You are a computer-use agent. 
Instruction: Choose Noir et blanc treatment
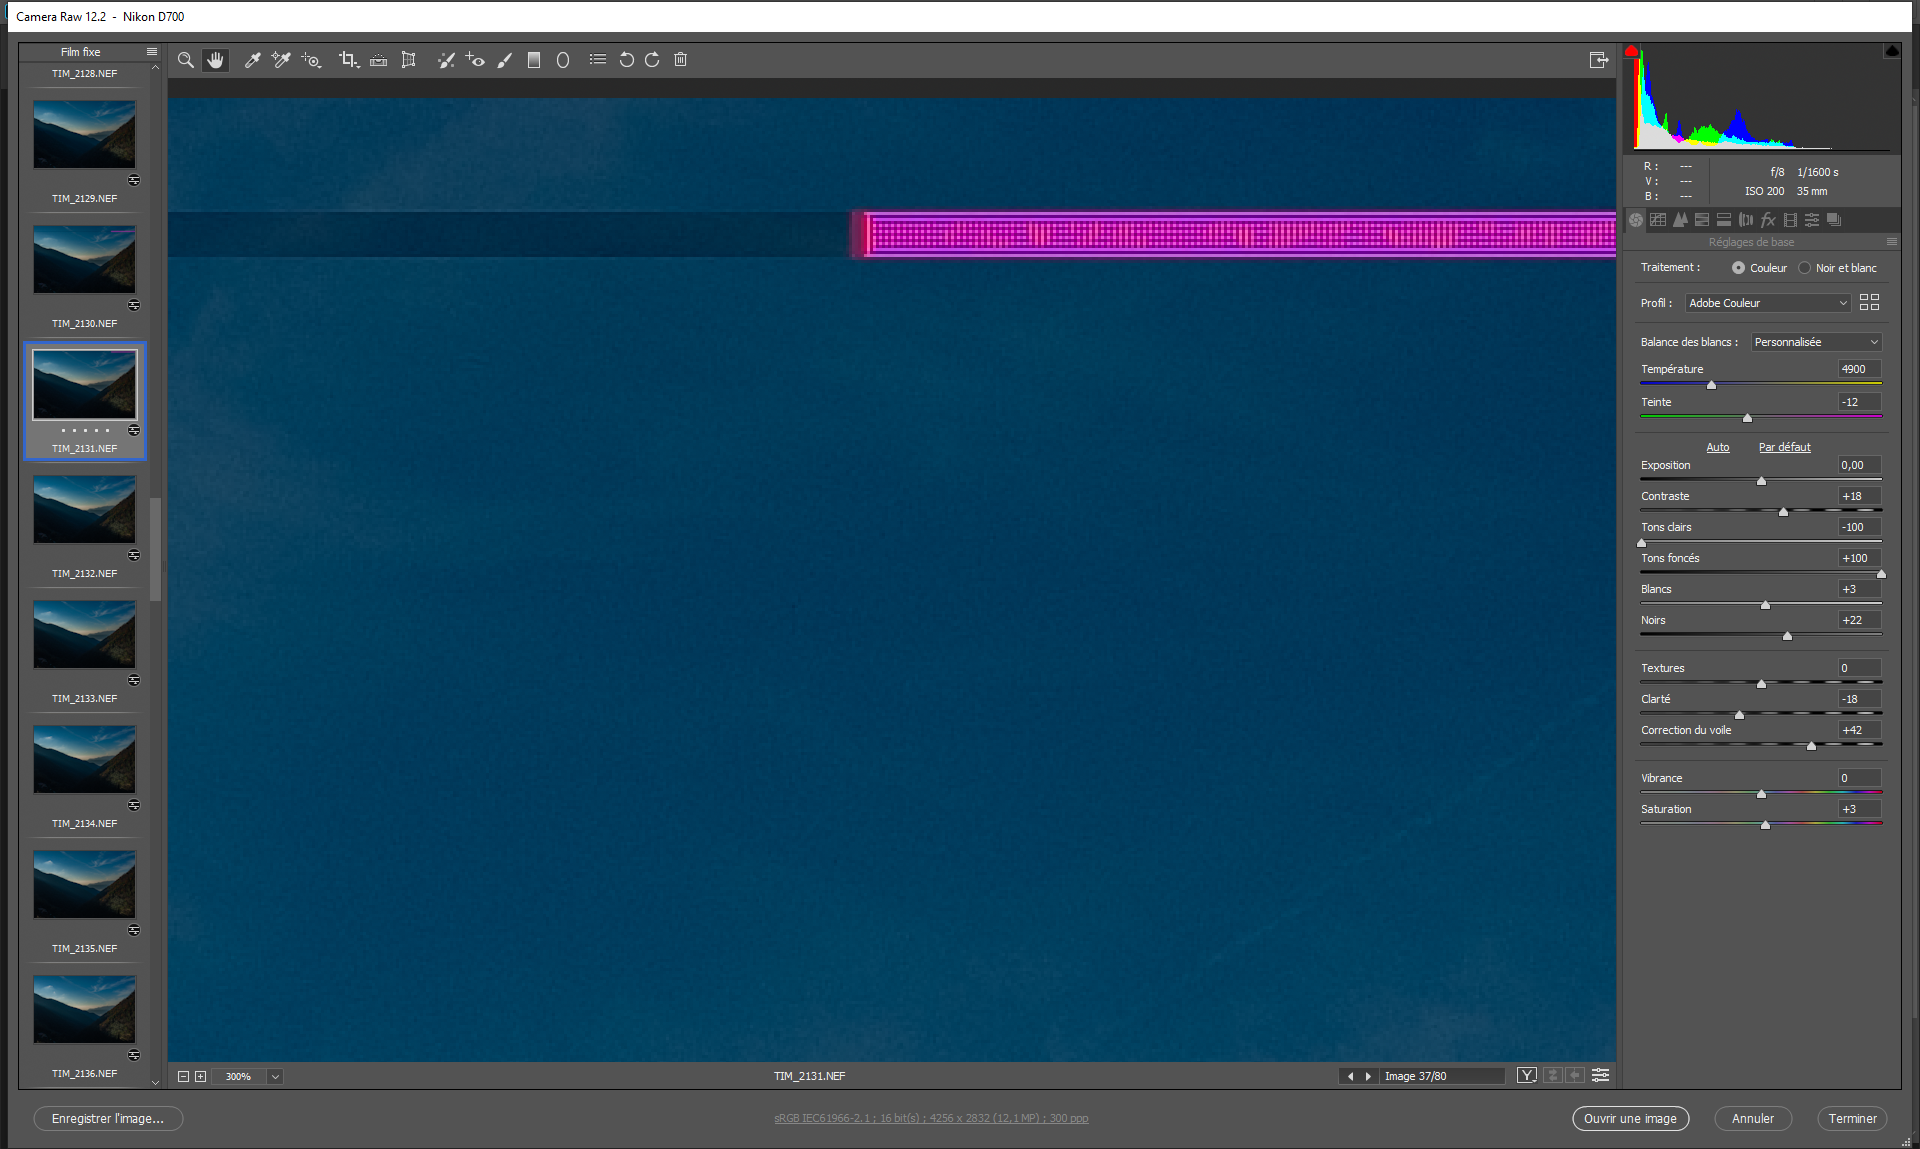(1805, 268)
